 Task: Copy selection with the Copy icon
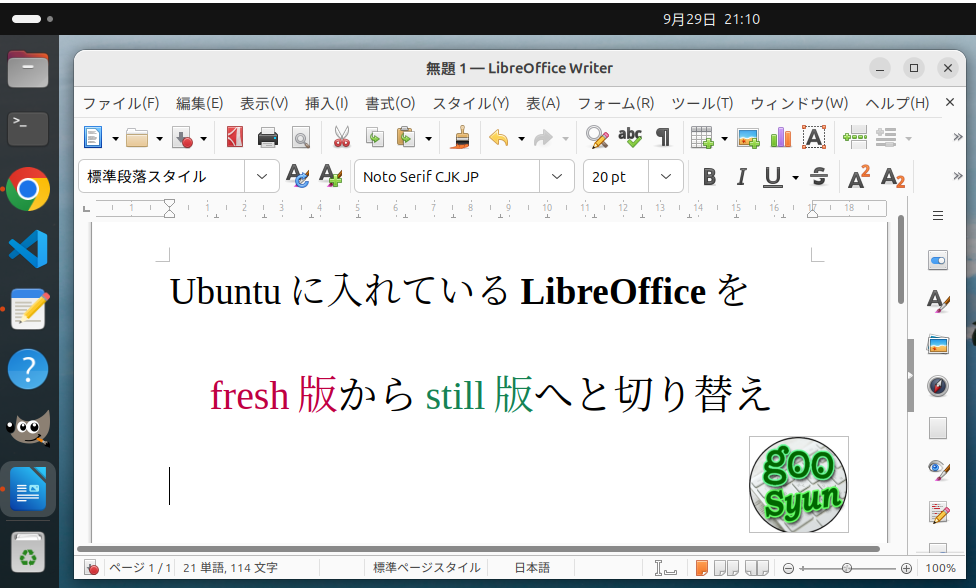tap(375, 138)
